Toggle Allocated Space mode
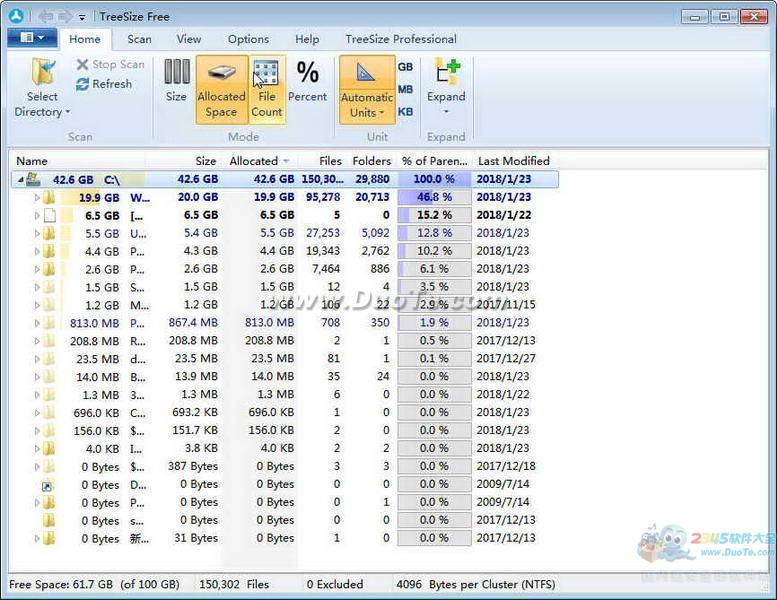Viewport: 777px width, 600px height. (x=221, y=89)
